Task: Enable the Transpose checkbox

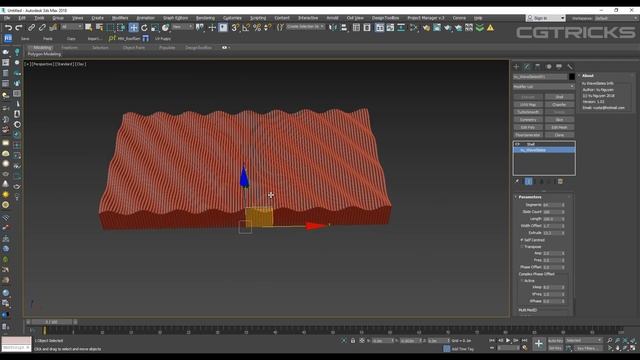Action: (x=522, y=247)
